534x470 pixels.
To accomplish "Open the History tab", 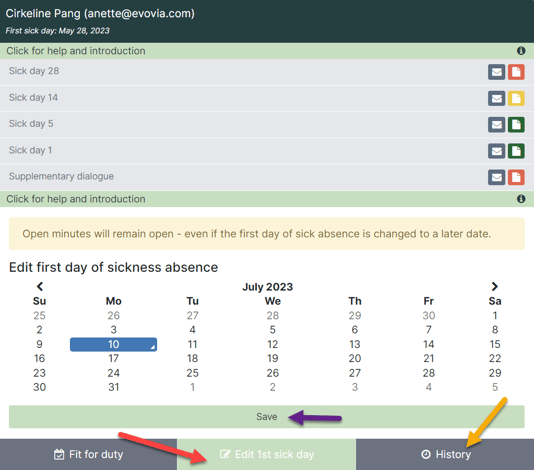I will 445,454.
